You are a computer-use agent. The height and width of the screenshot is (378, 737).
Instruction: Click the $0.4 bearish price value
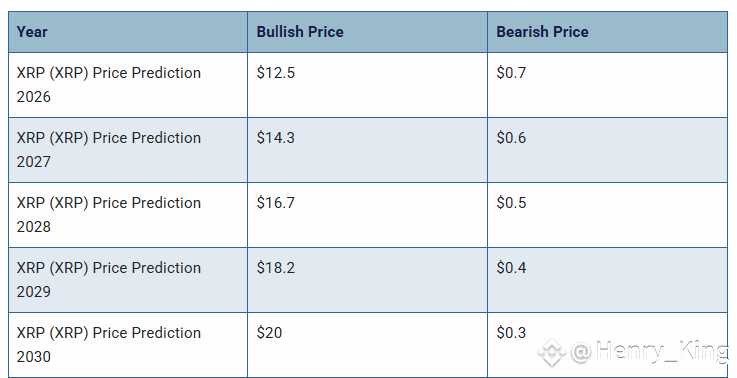point(511,268)
